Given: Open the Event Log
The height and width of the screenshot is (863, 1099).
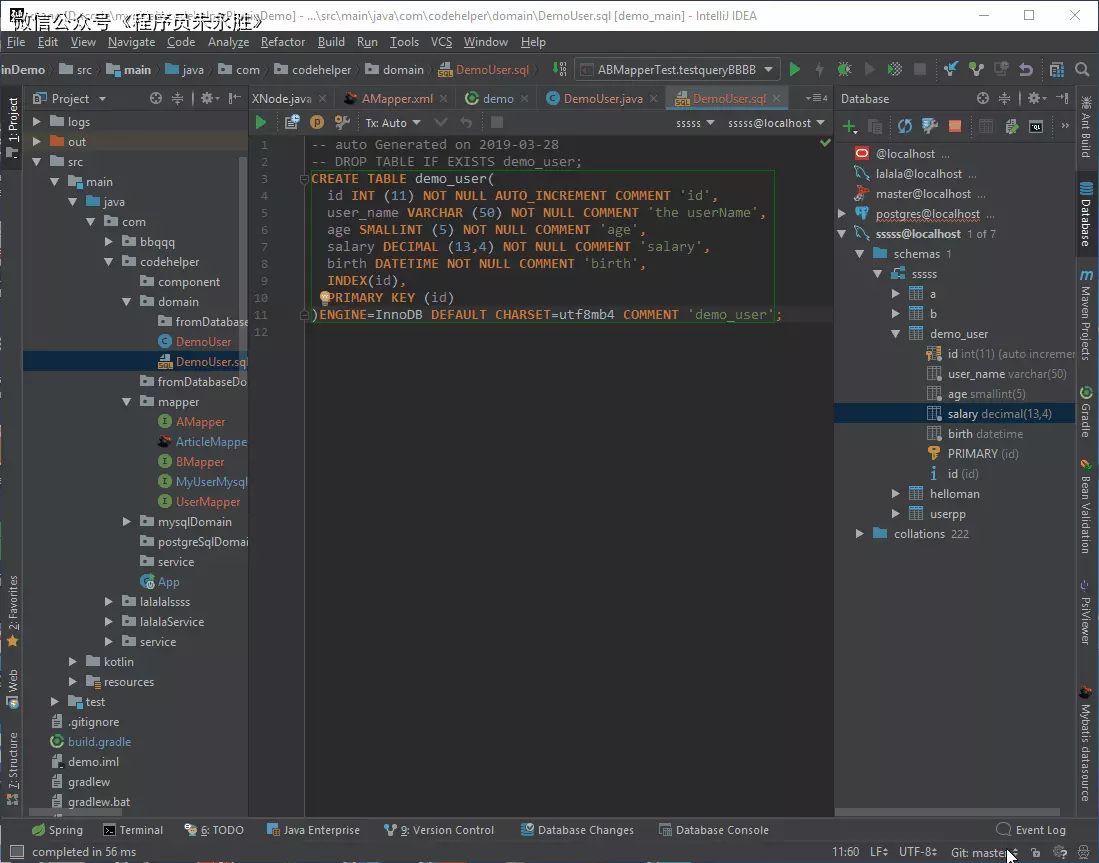Looking at the screenshot, I should 1039,830.
